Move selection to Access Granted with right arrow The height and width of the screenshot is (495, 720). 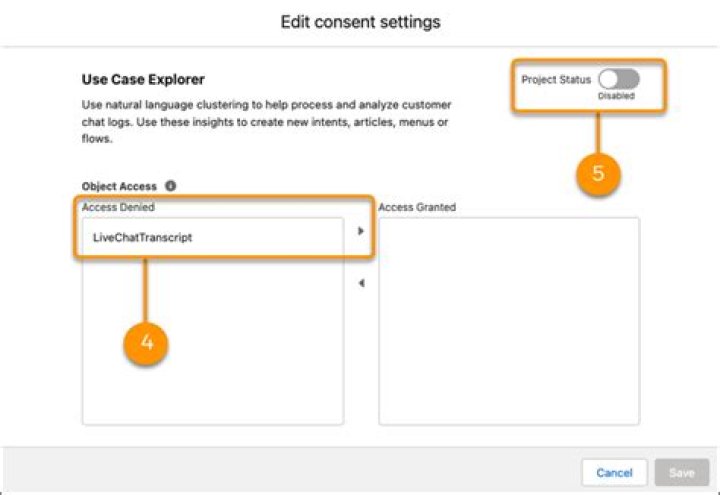click(361, 231)
